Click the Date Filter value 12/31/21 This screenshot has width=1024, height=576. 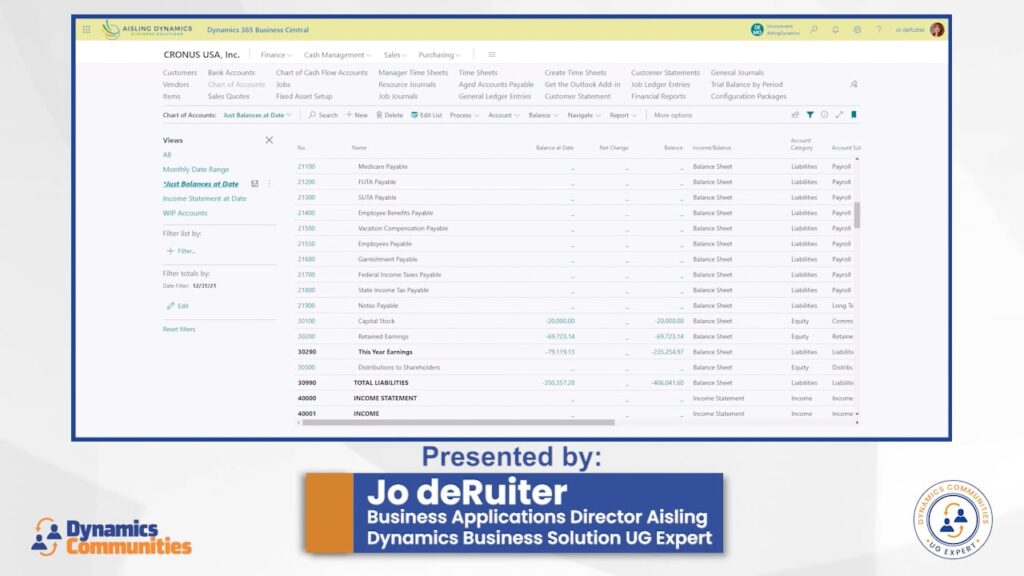204,286
